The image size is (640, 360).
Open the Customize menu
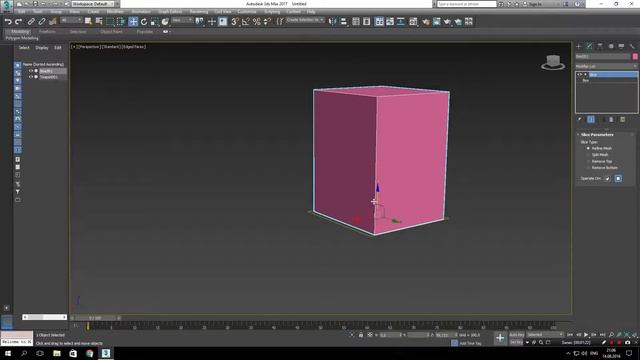(x=247, y=12)
